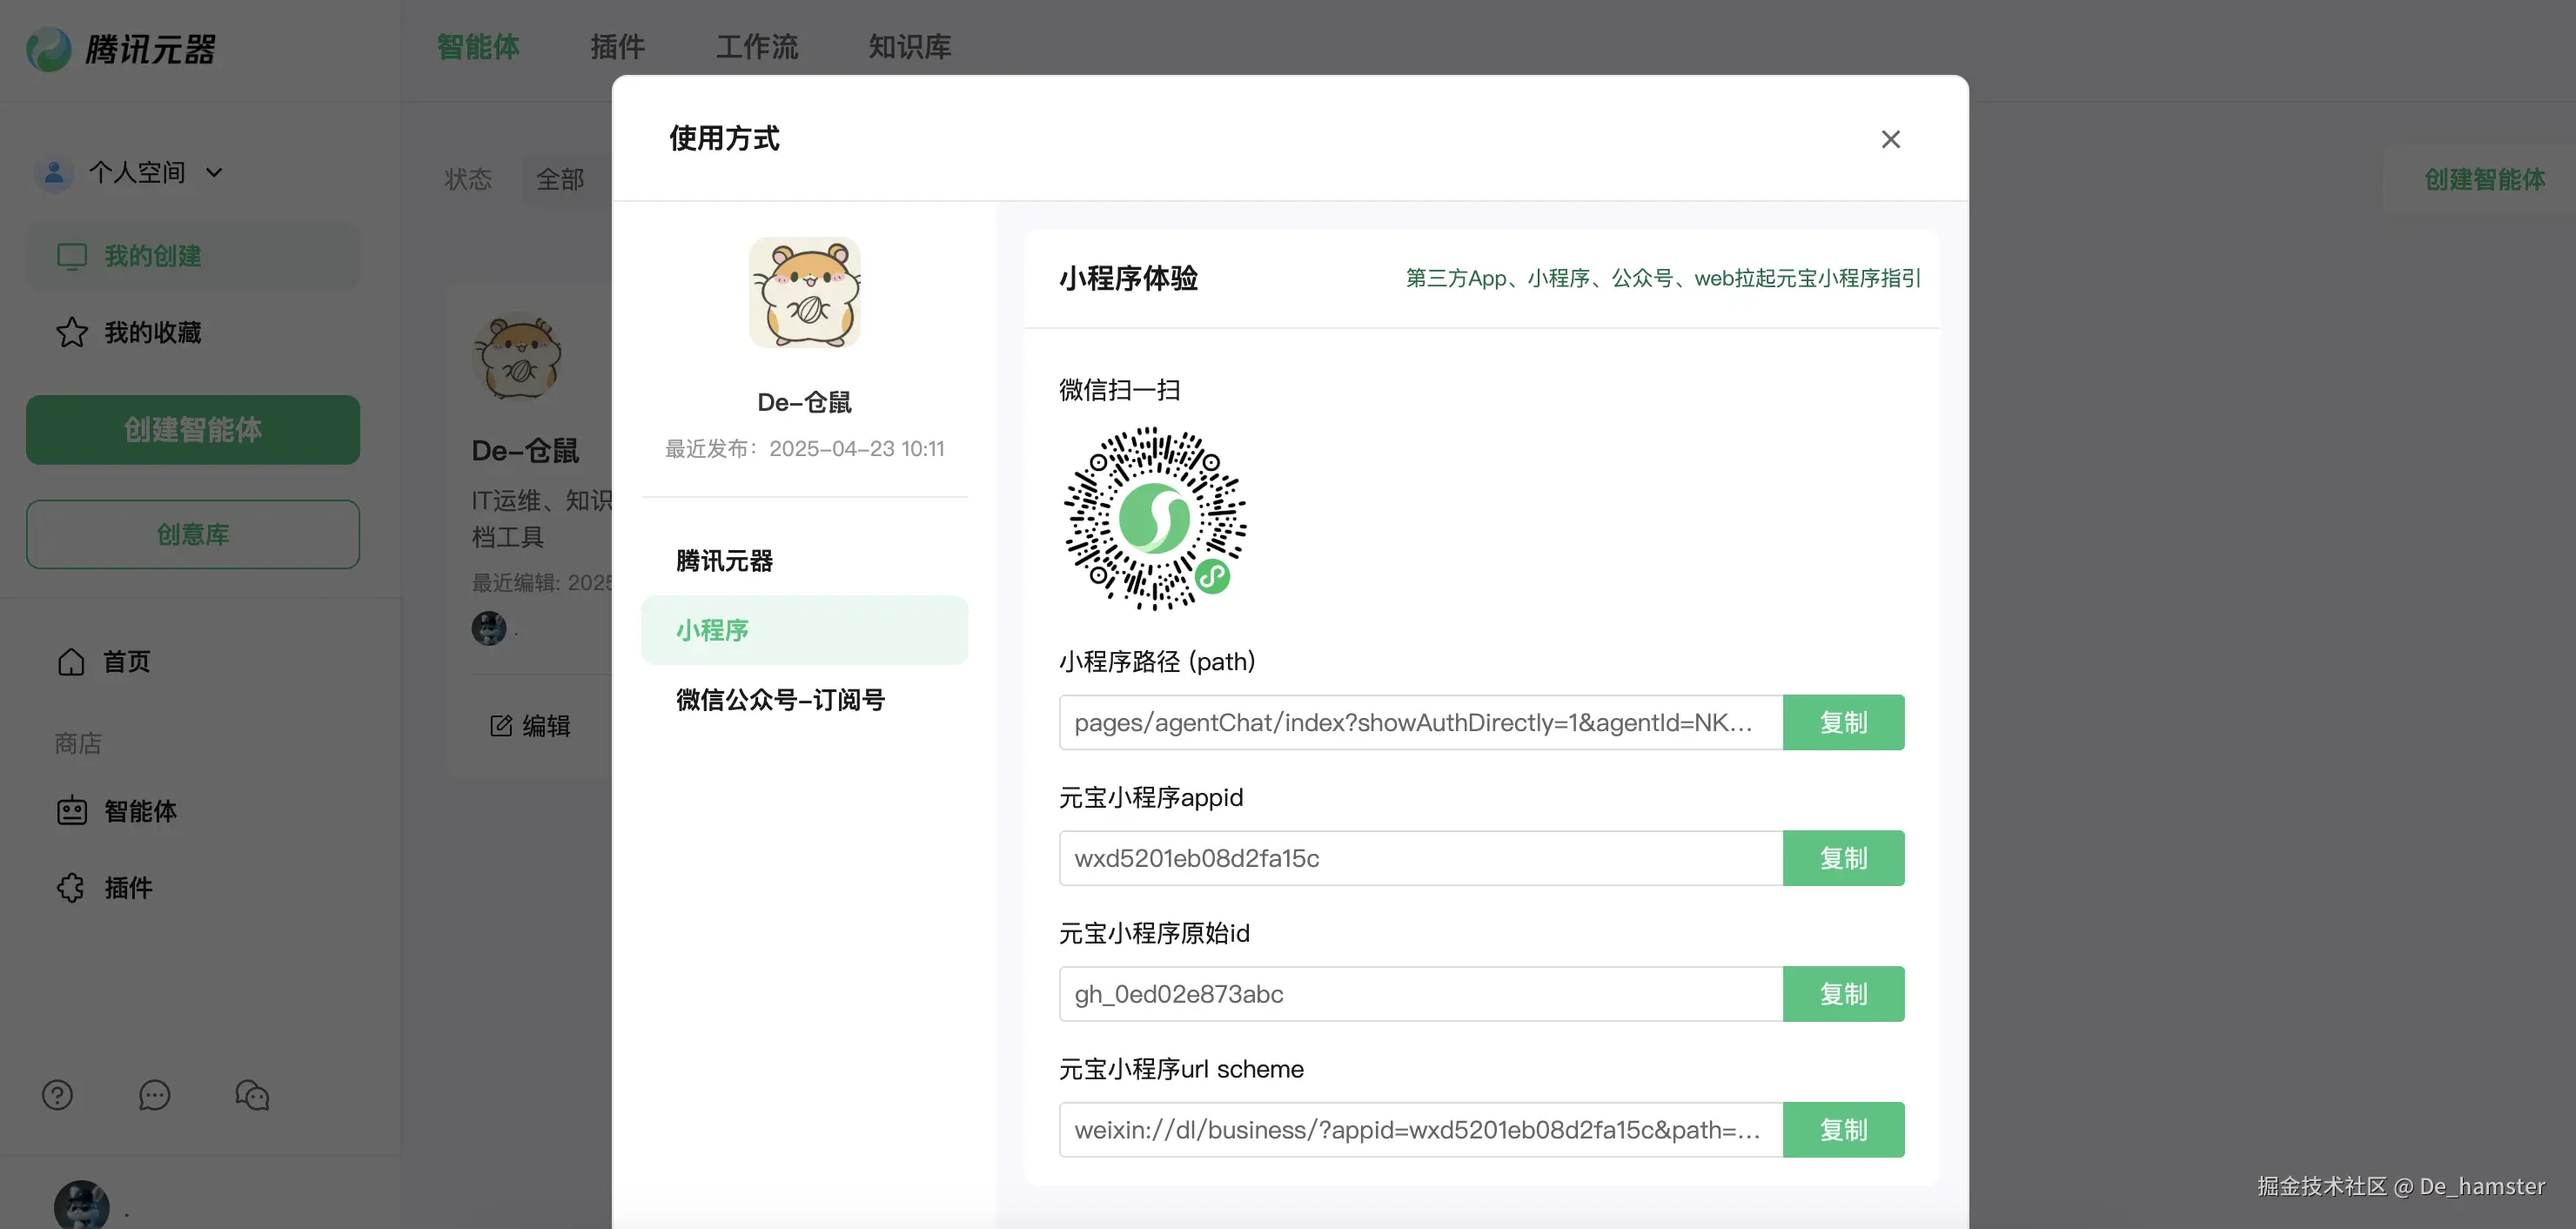Click the 元宝小程序原始id input field
This screenshot has width=2576, height=1229.
[x=1421, y=994]
